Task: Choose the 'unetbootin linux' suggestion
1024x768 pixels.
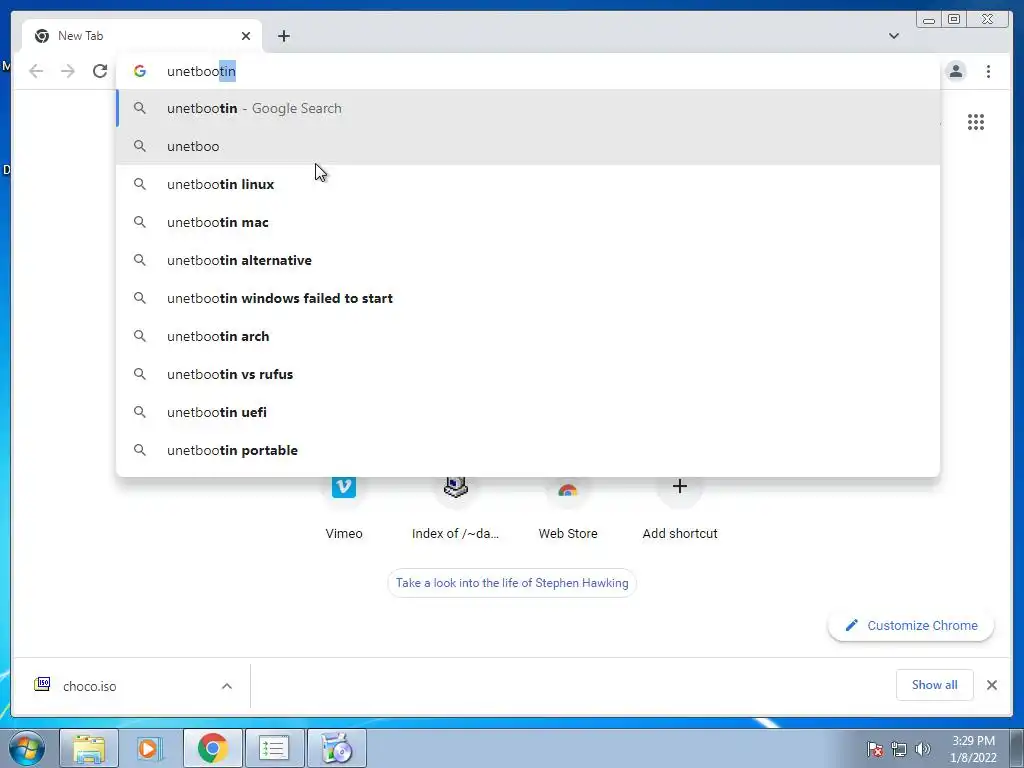Action: coord(528,184)
